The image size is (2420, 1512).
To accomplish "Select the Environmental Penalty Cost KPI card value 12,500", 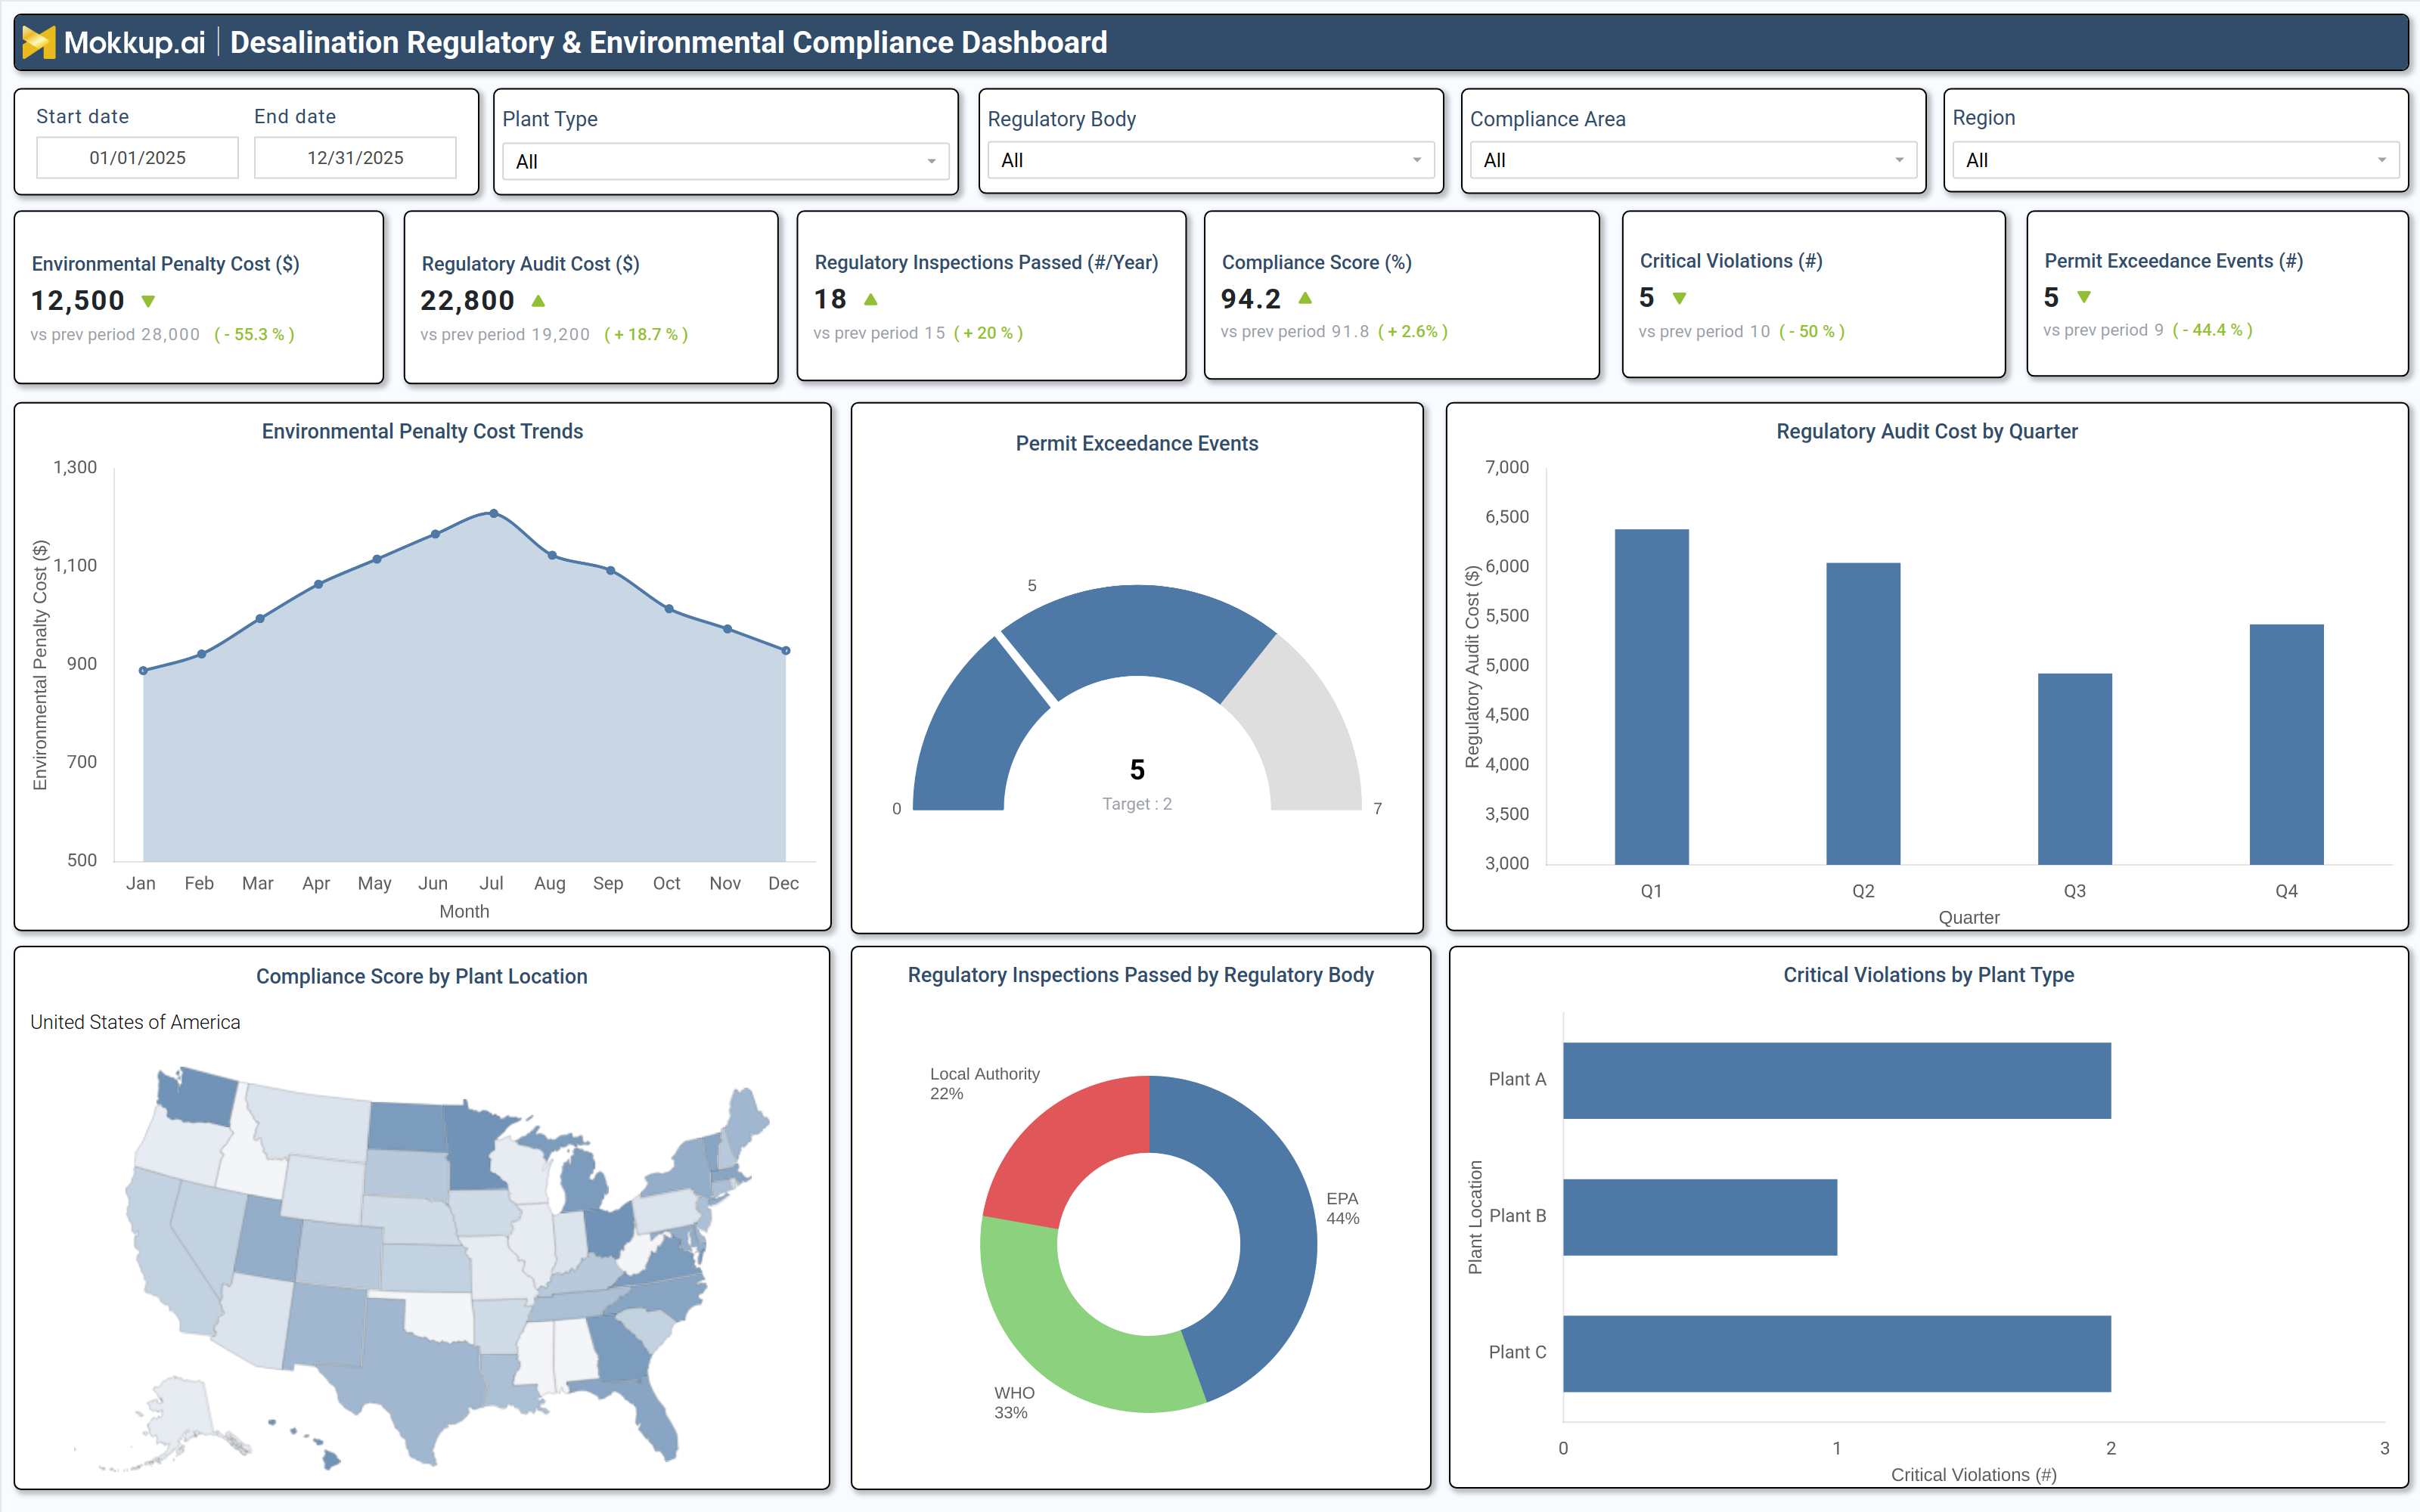I will 78,300.
